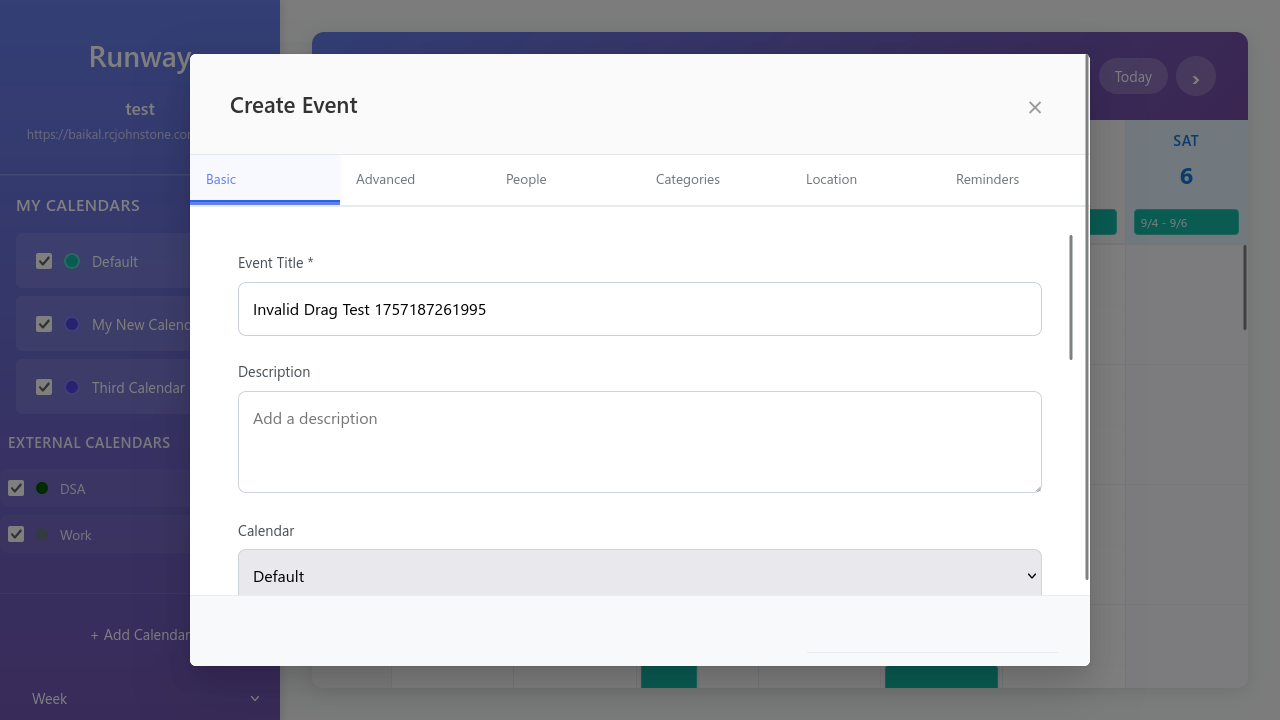
Task: Toggle My New Calendar visibility
Action: (x=44, y=323)
